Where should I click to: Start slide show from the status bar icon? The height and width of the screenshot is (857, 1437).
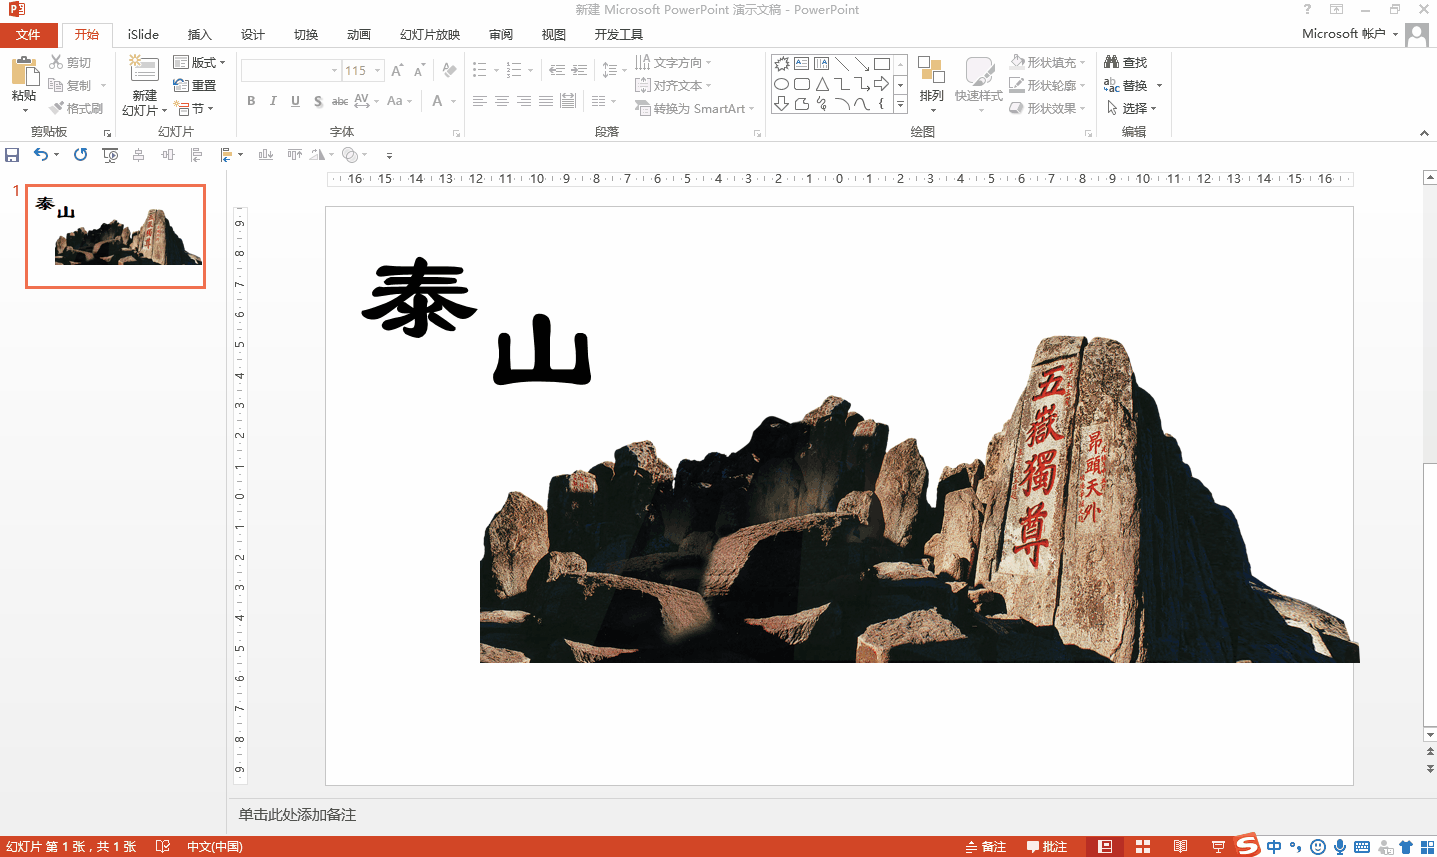1218,847
